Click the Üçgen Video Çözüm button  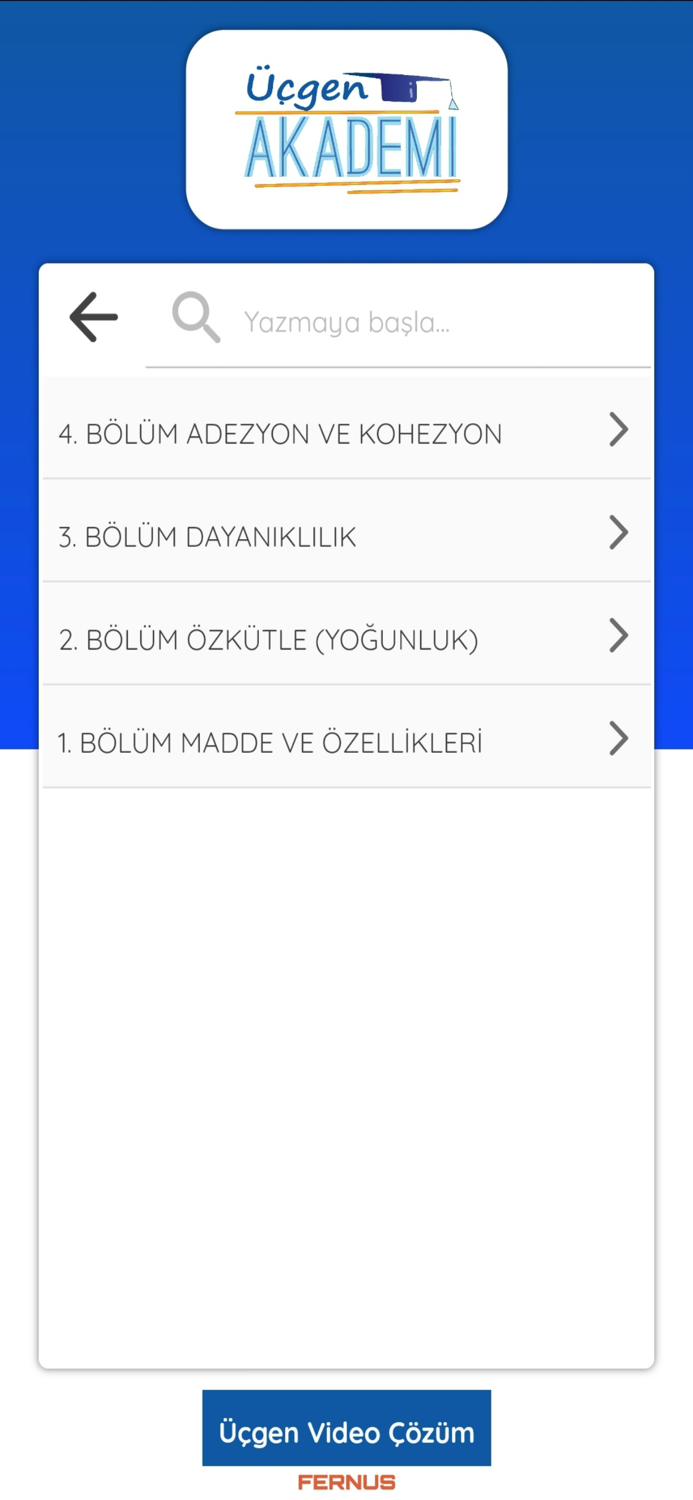click(346, 1431)
